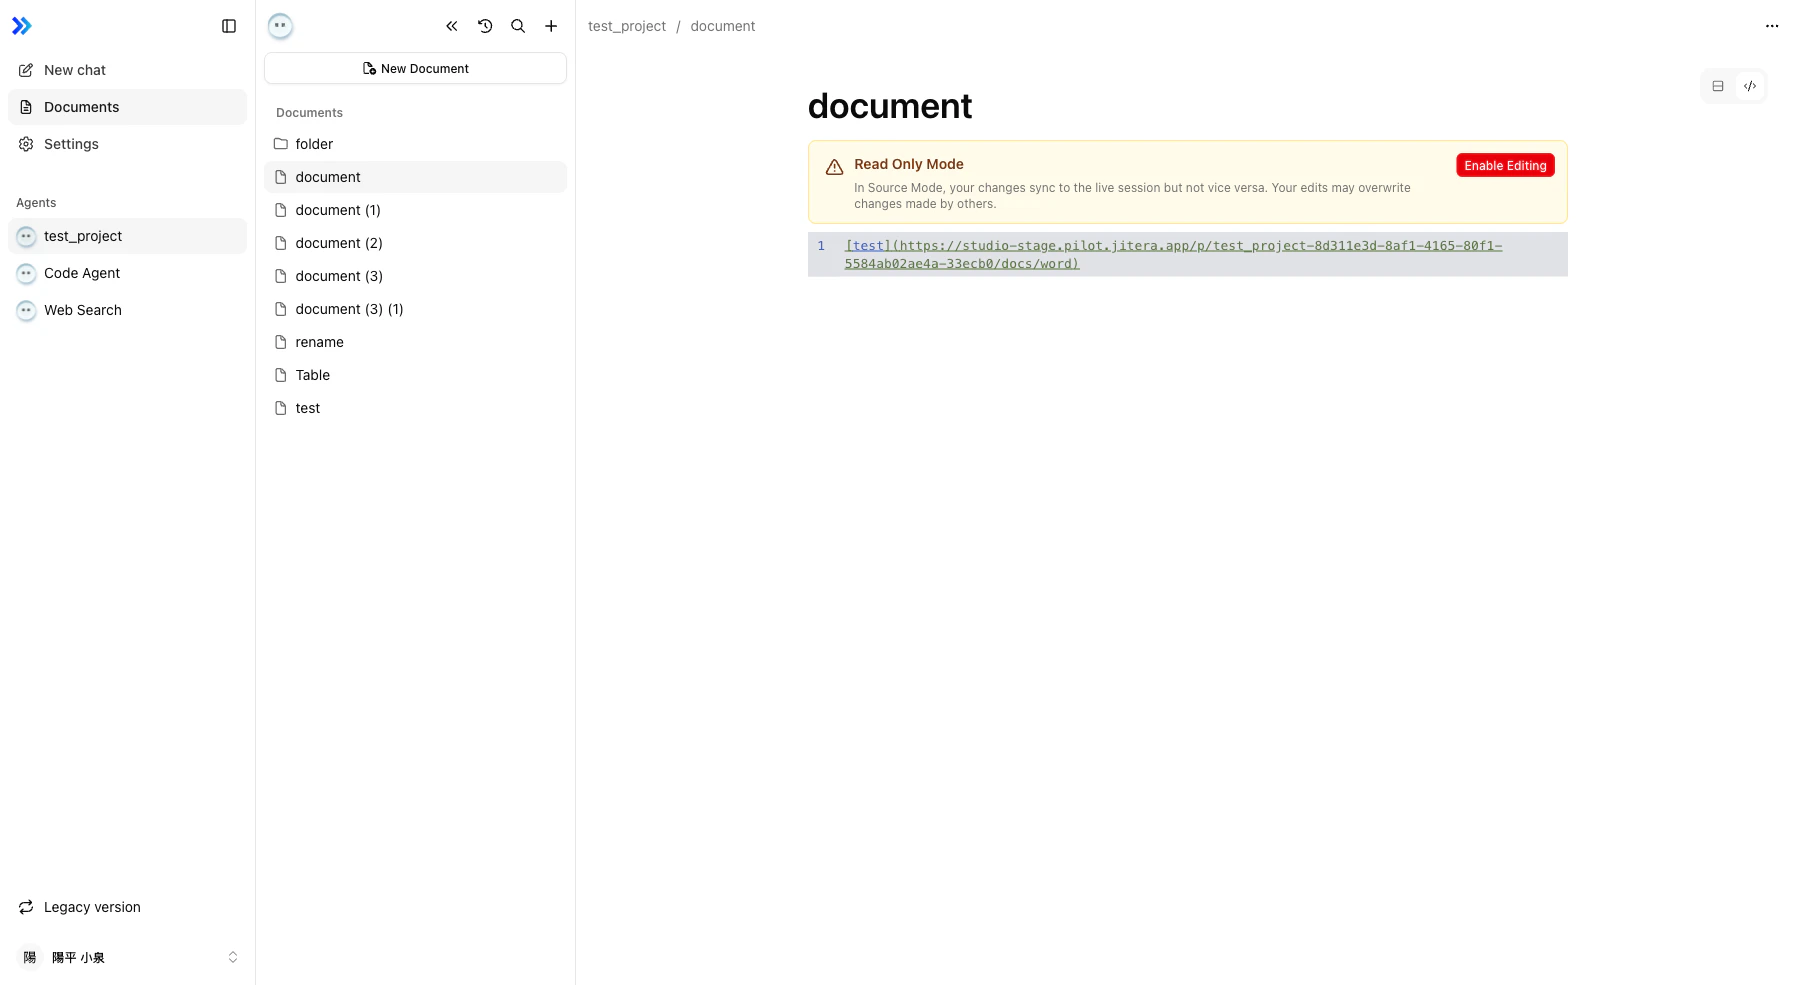Click document in the breadcrumb
The height and width of the screenshot is (985, 1800).
pos(723,26)
